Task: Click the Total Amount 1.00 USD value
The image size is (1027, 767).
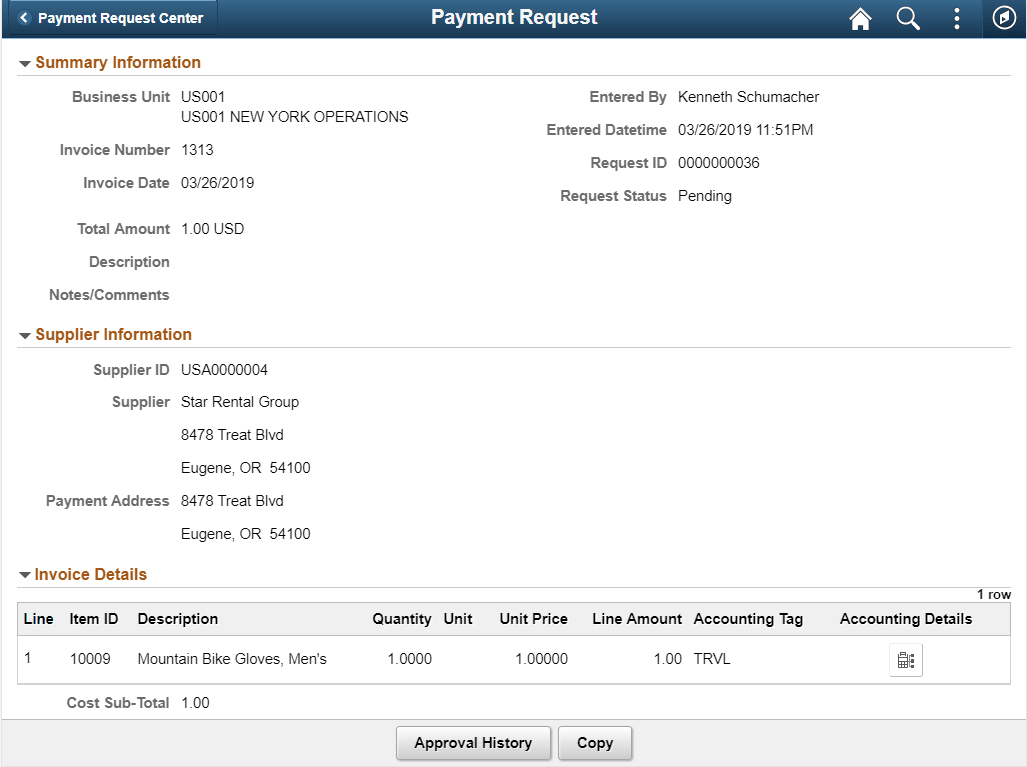Action: click(210, 228)
